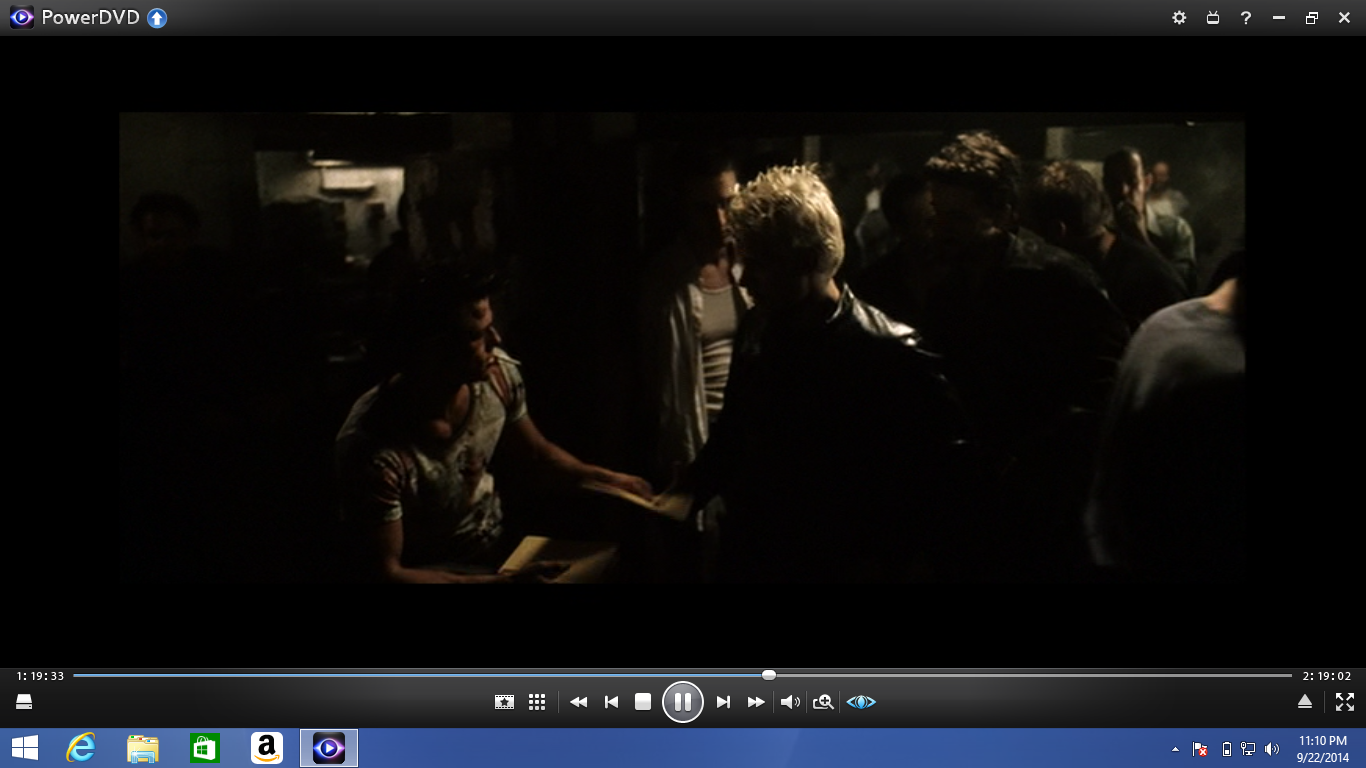The image size is (1366, 768).
Task: Click the PowerDVD upgrade arrow icon
Action: coord(157,18)
